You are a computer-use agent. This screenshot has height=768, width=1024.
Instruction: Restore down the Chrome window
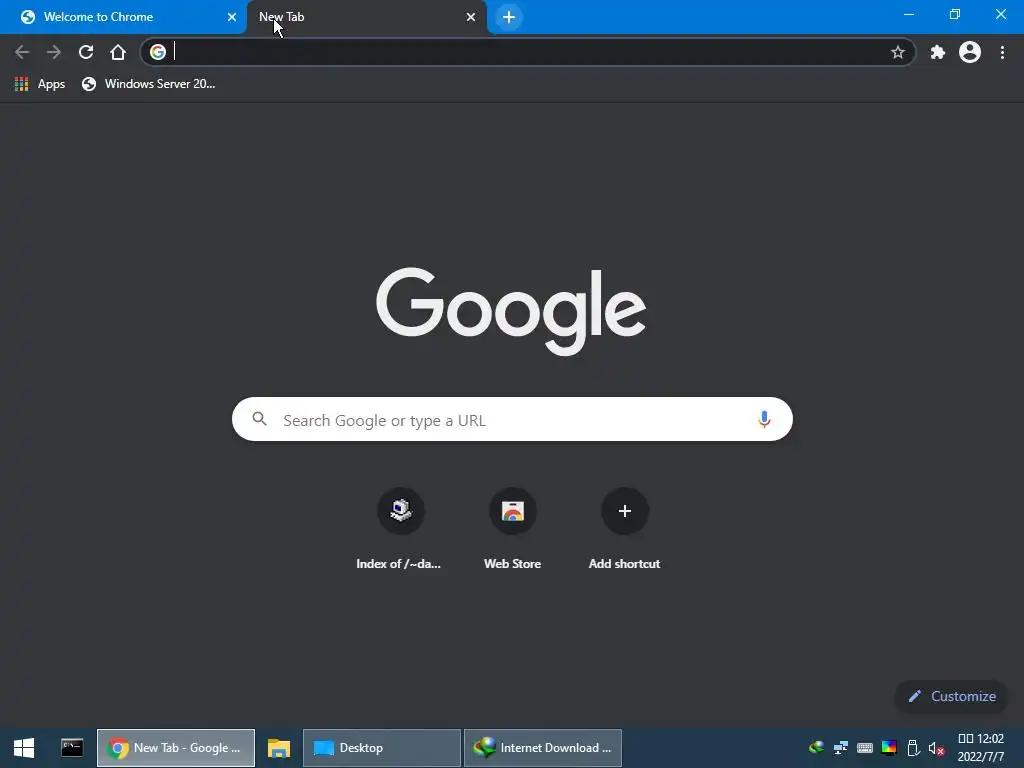(x=955, y=14)
